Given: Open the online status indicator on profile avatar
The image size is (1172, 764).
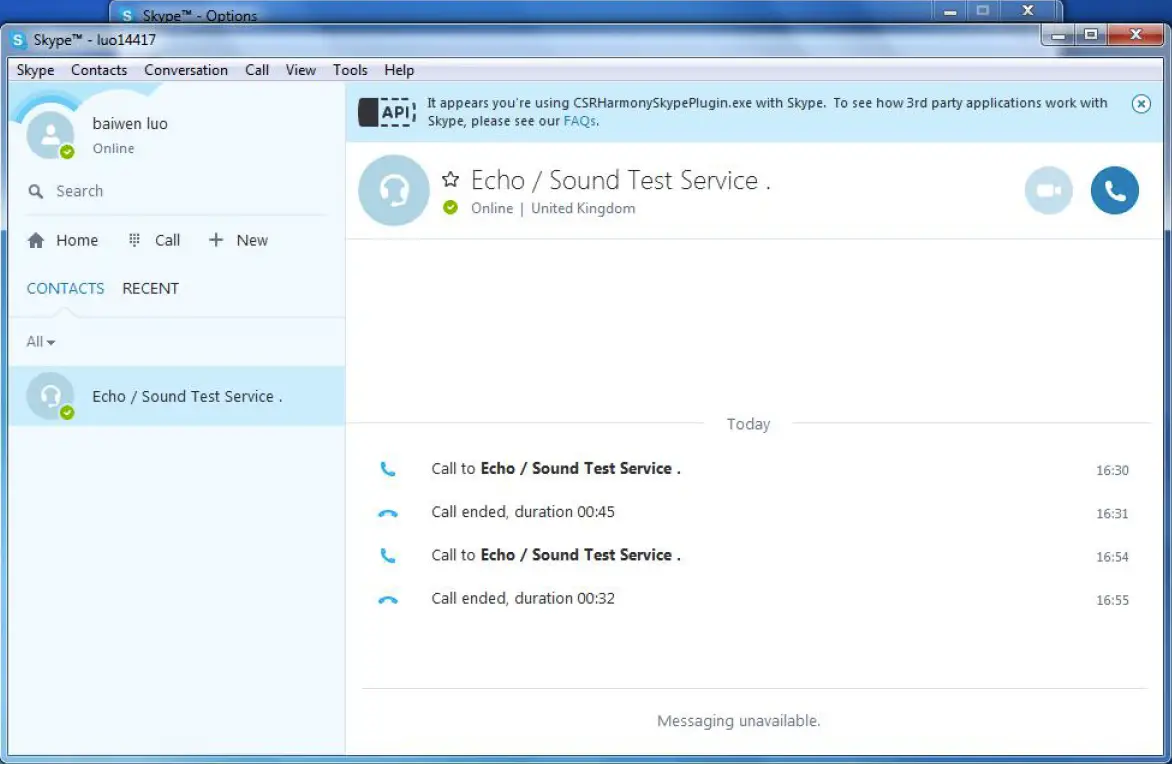Looking at the screenshot, I should click(x=67, y=152).
